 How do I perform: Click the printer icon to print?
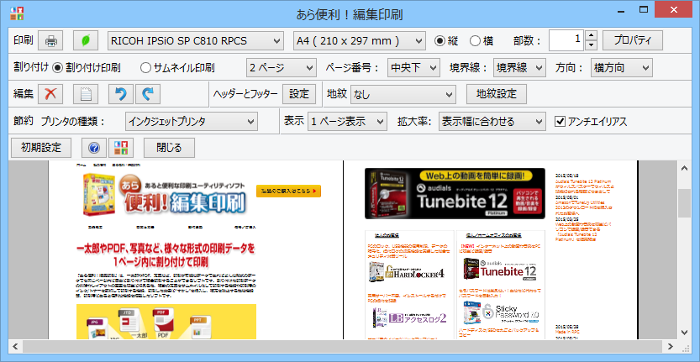[x=51, y=41]
